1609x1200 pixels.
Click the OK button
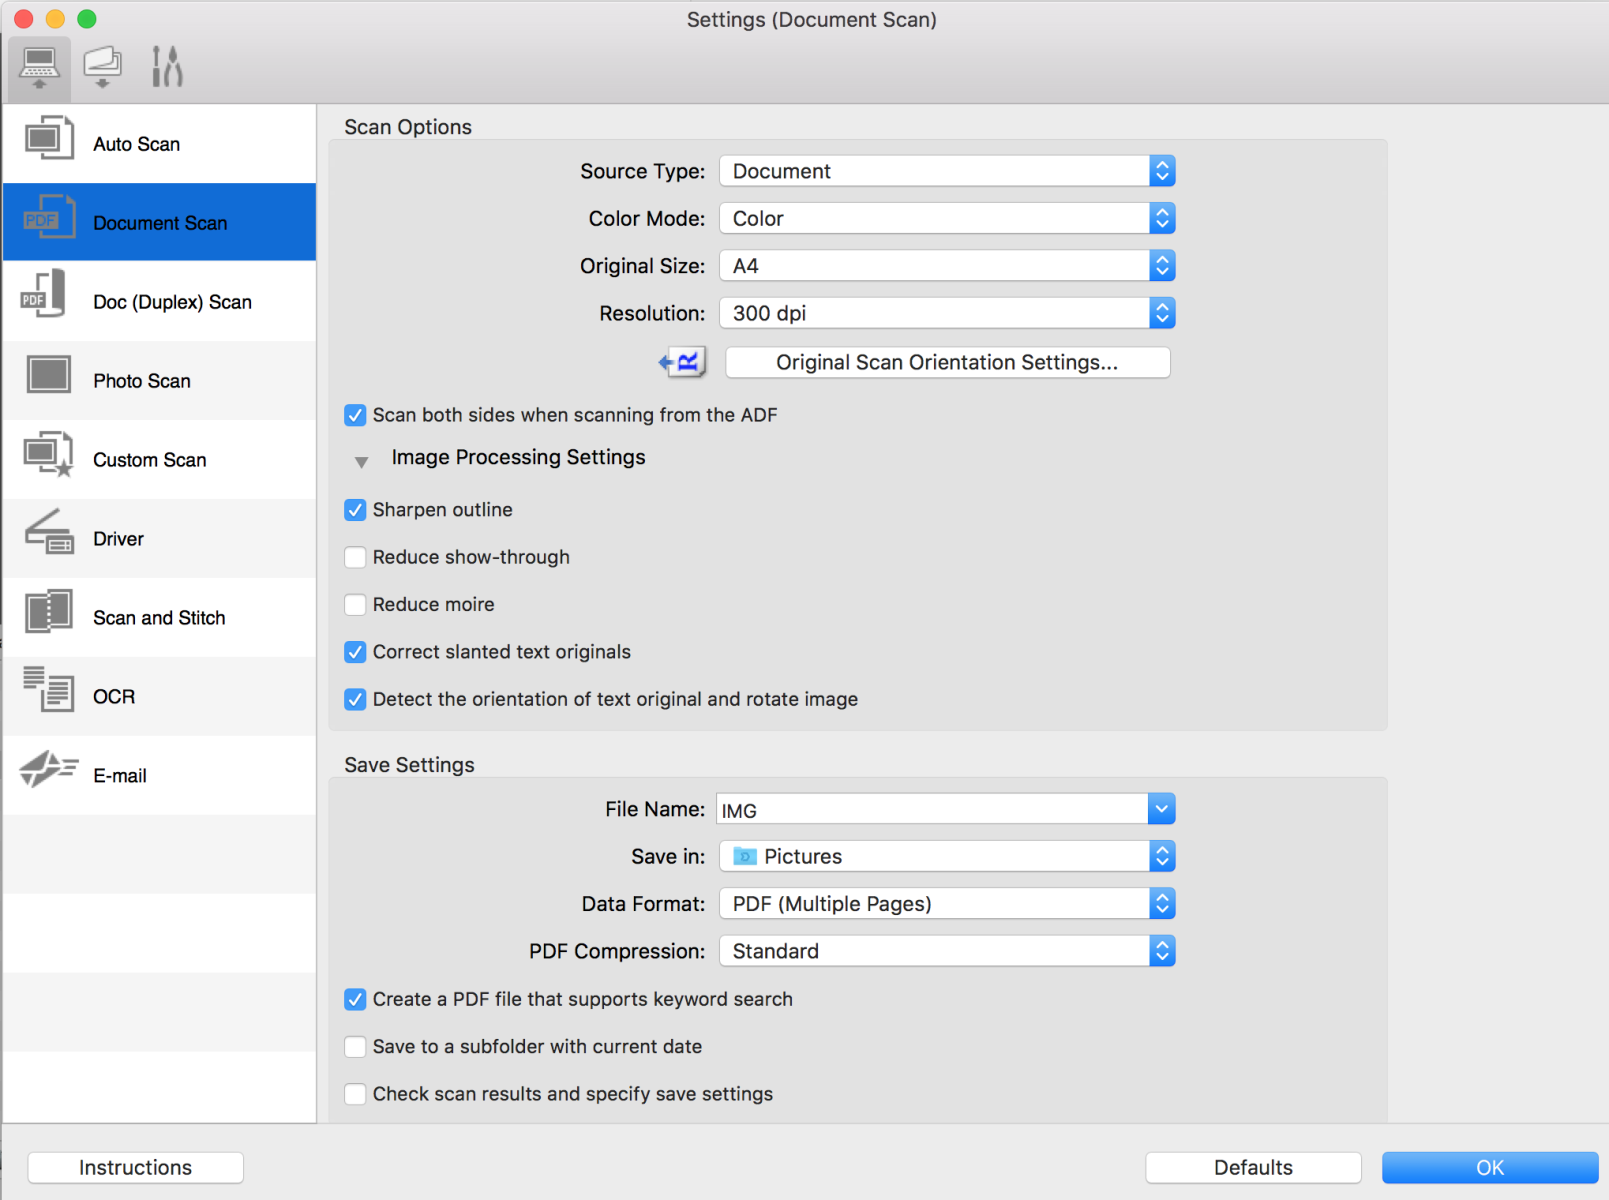(x=1490, y=1167)
